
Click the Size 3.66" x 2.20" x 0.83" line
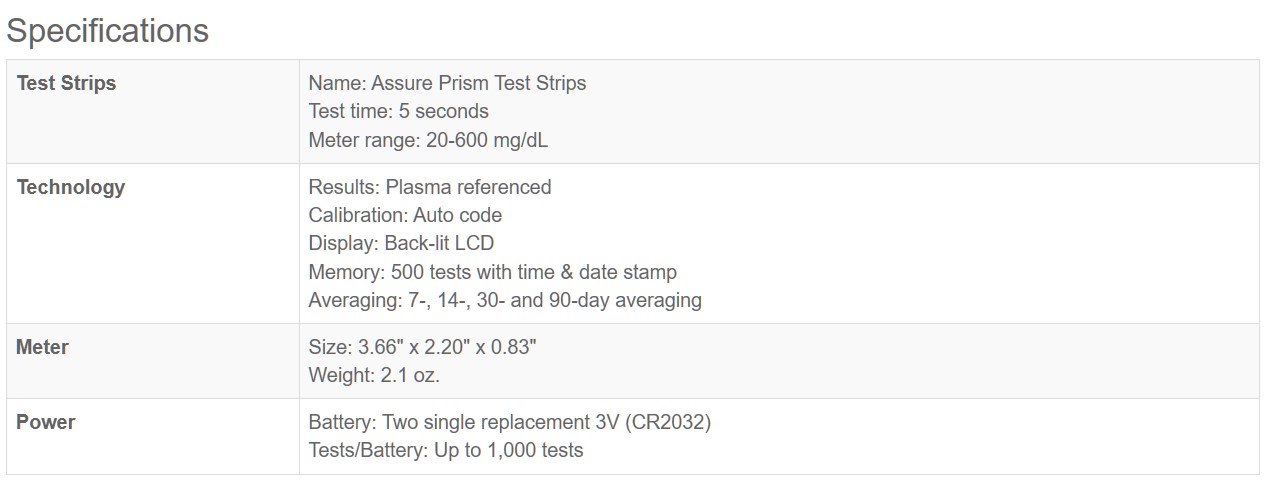[x=423, y=347]
